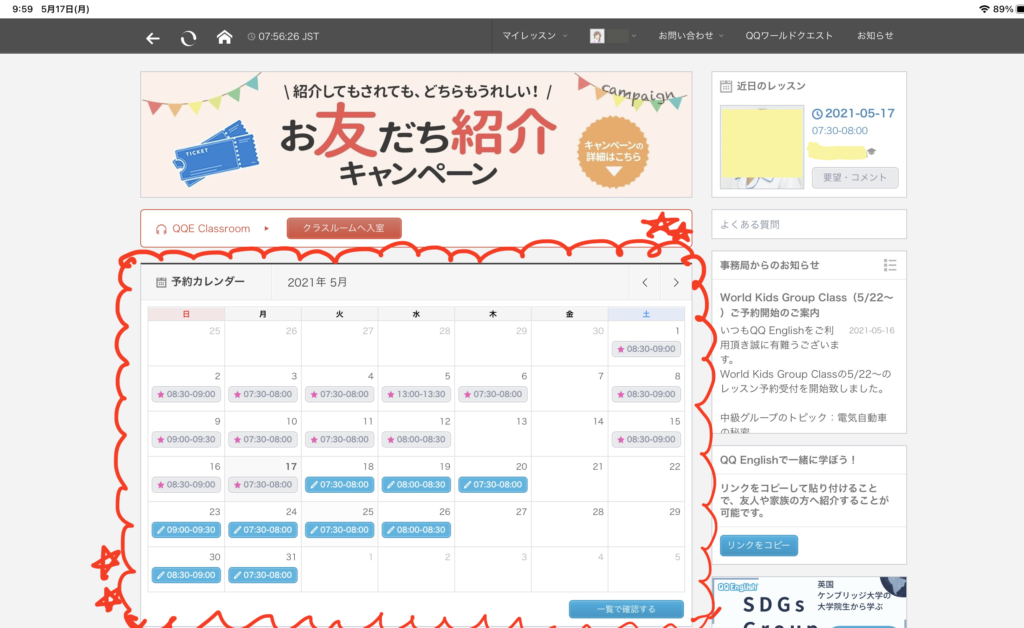
Task: Open May 9 lesson 09:00-09:30
Action: (186, 439)
